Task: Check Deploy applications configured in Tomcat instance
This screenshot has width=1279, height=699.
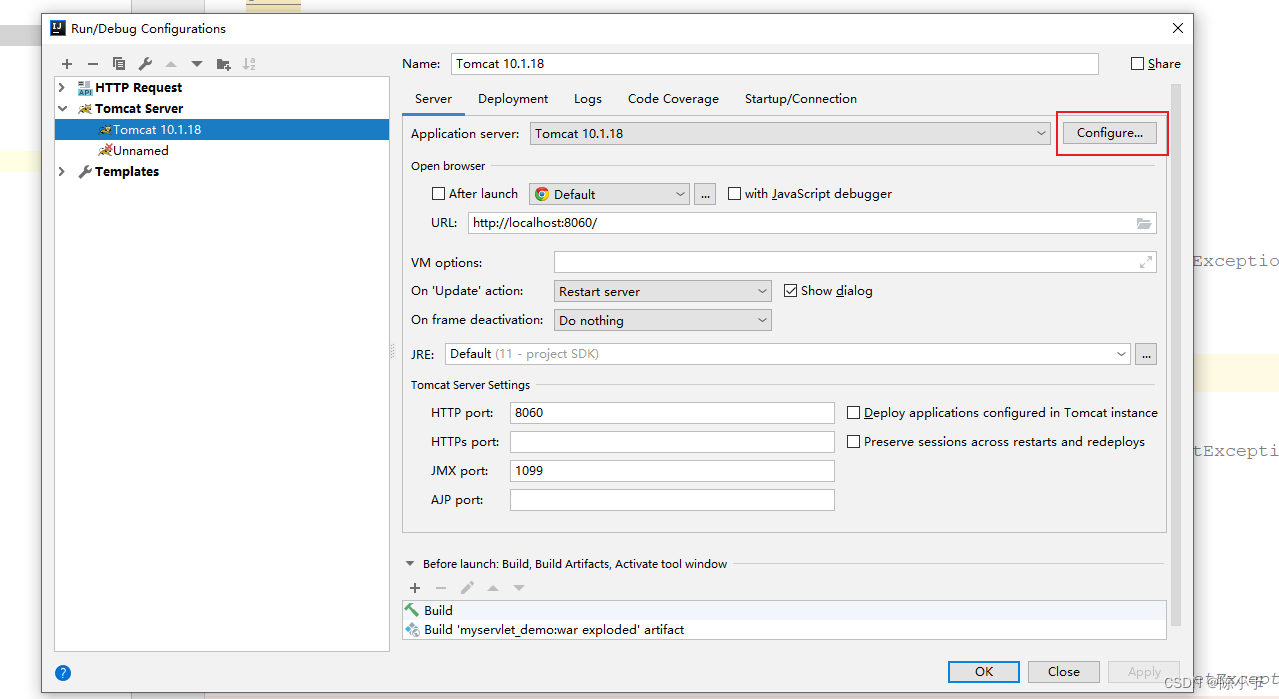Action: pyautogui.click(x=853, y=412)
